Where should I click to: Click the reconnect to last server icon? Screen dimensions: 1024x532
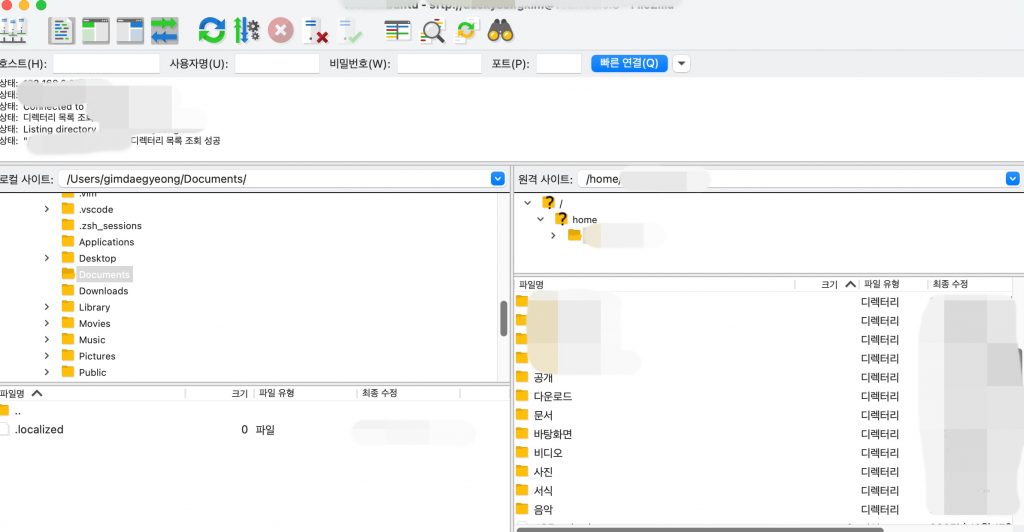350,31
